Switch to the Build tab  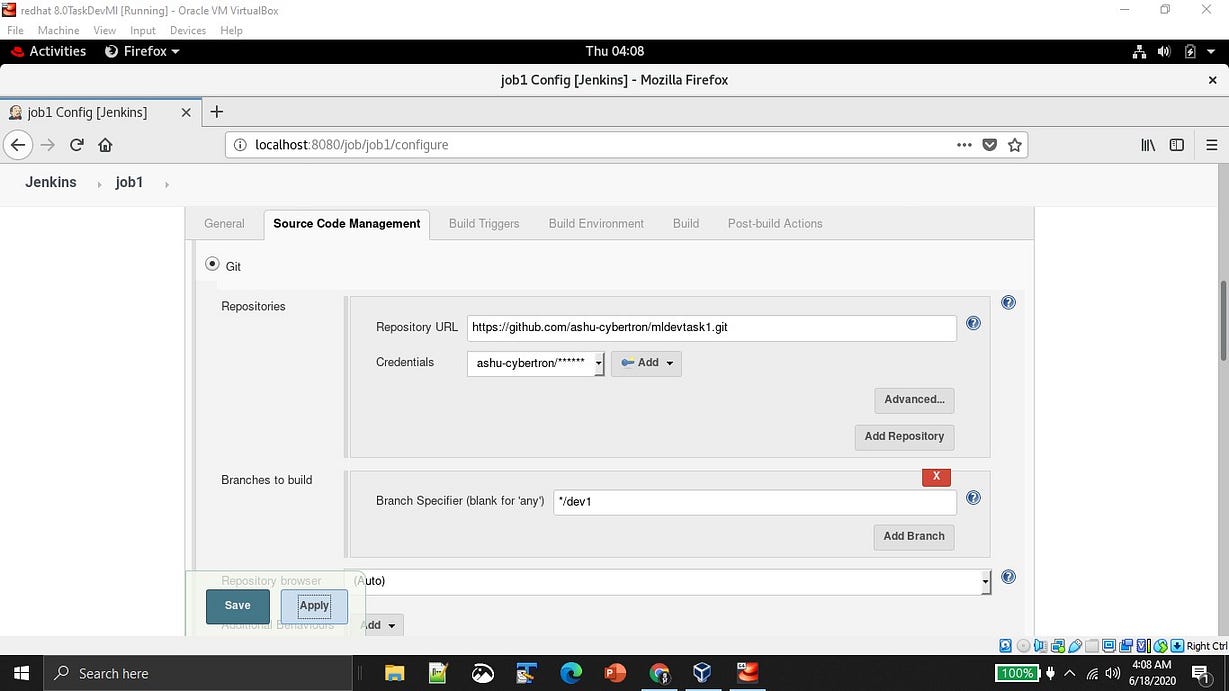tap(686, 224)
